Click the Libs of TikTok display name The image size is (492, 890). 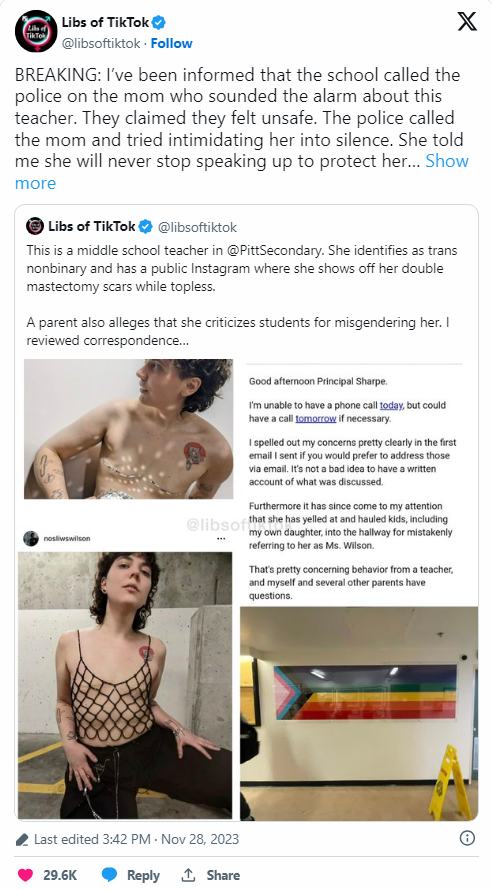coord(106,23)
